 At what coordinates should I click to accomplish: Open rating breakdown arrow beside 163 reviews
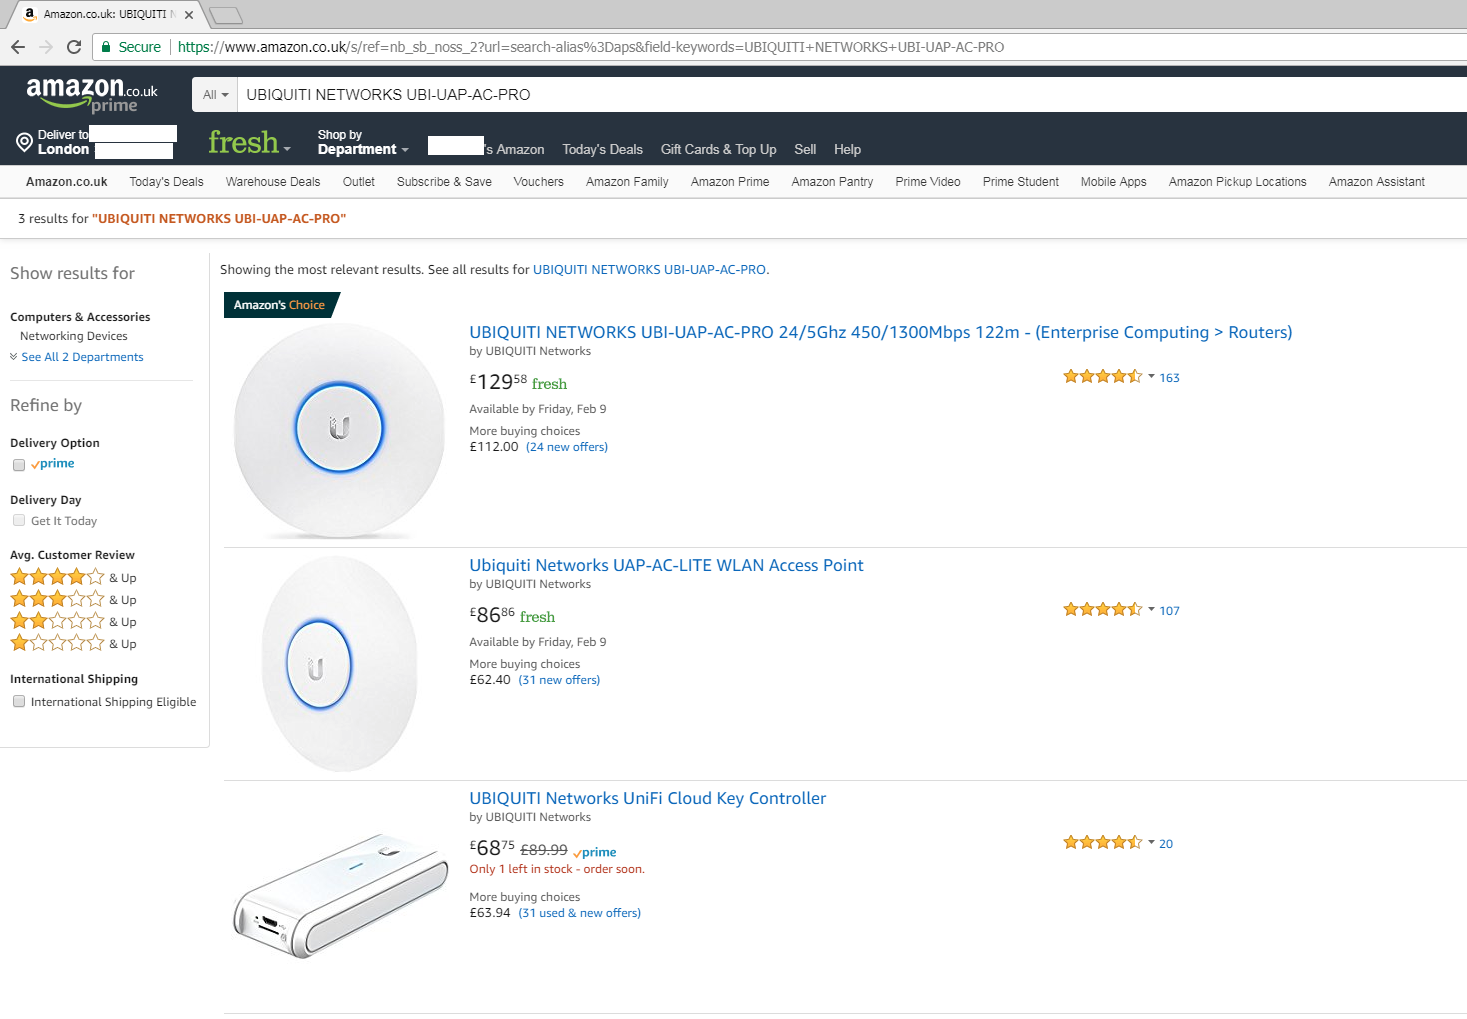1151,377
